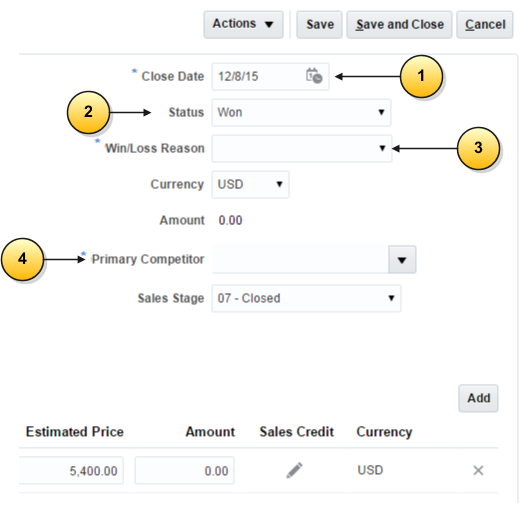
Task: Change the Currency dropdown from USD
Action: (x=250, y=184)
